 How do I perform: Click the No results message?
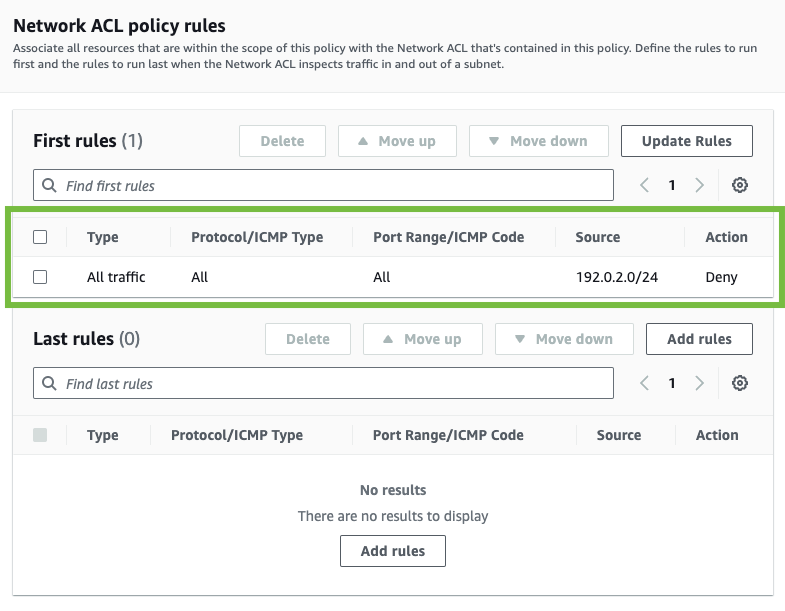point(393,490)
